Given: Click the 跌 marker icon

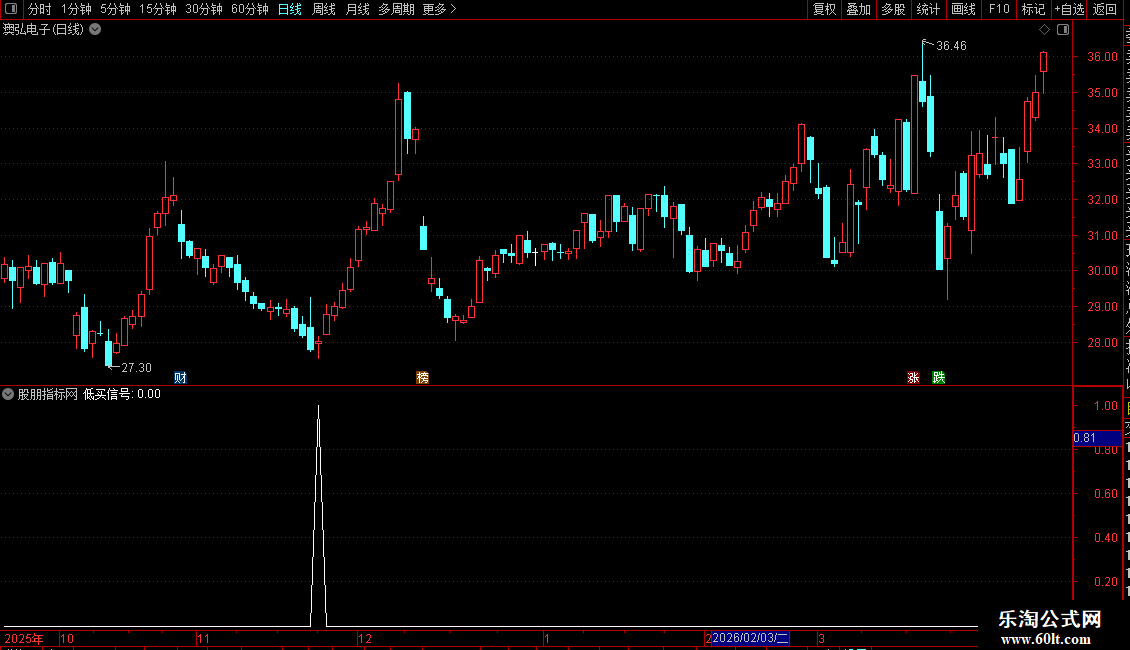Looking at the screenshot, I should (938, 378).
